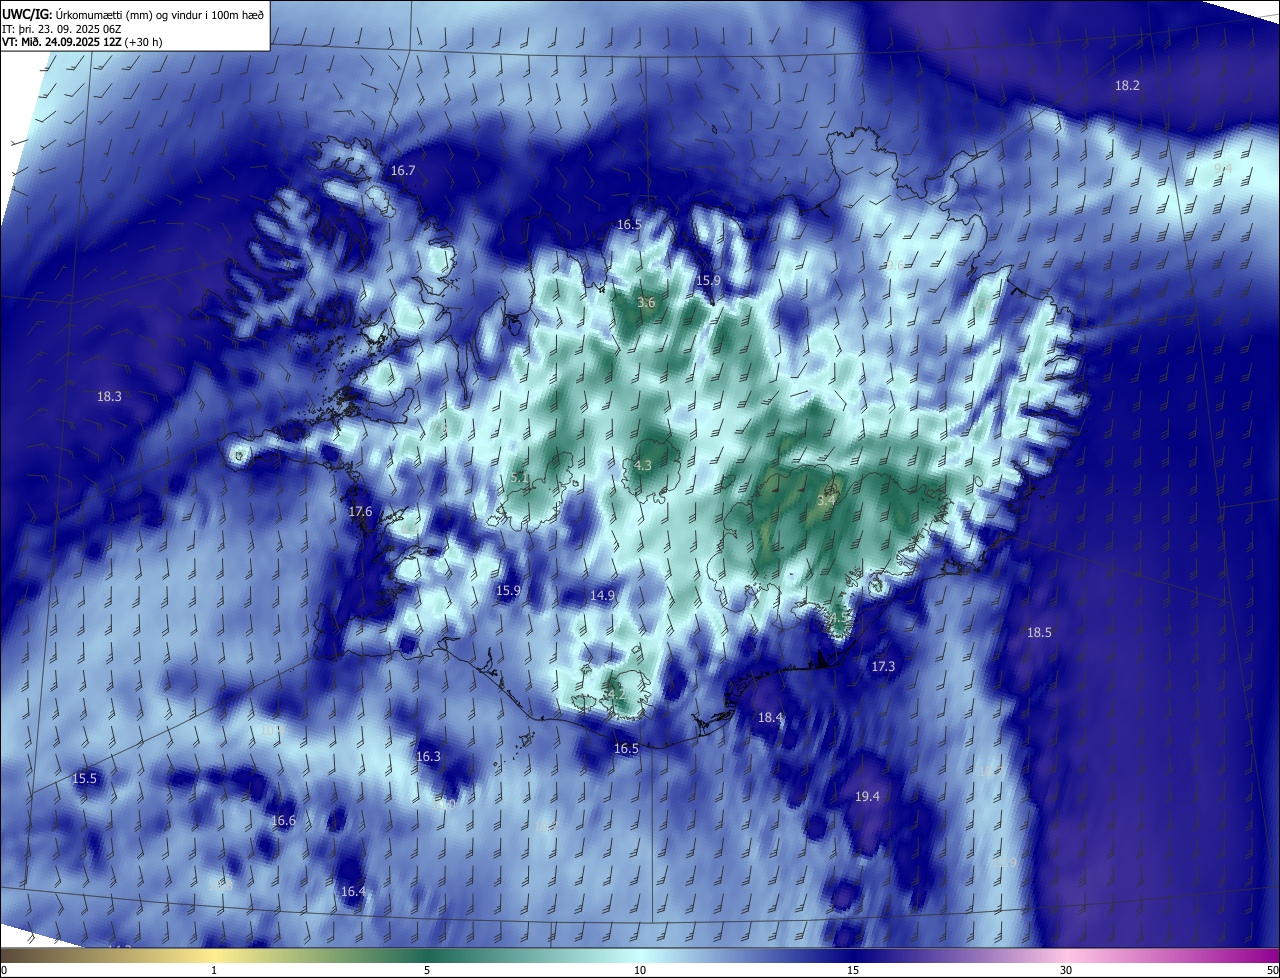Click the colorbar tick label 5
1280x978 pixels.
(427, 970)
